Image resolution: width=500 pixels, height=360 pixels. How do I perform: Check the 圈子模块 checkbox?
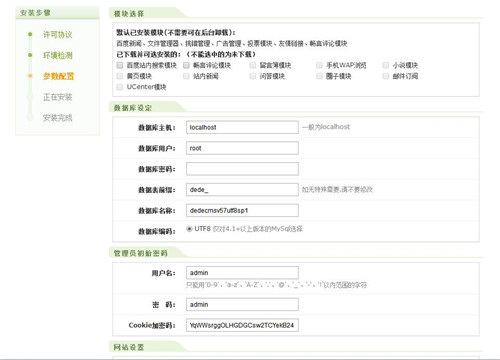[319, 76]
